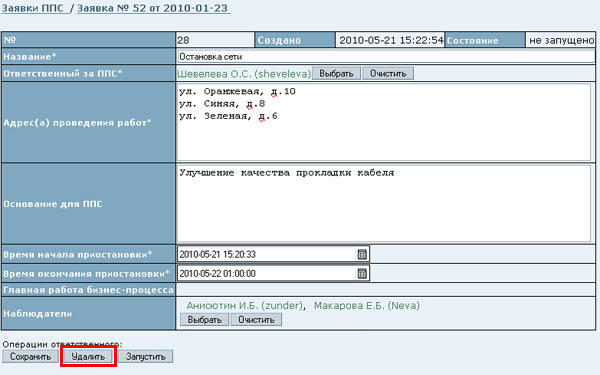The width and height of the screenshot is (600, 375).
Task: Focus the Название field with Остановка сети
Action: point(386,57)
